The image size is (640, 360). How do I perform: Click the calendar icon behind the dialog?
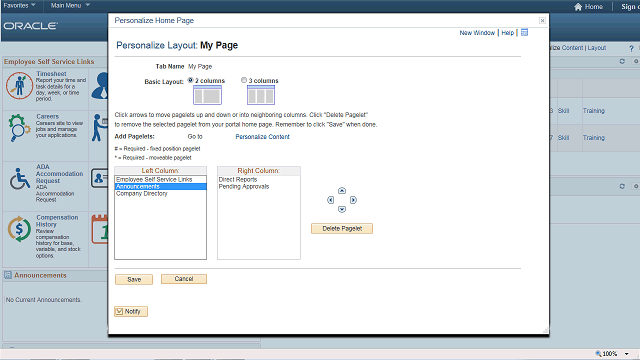point(100,229)
